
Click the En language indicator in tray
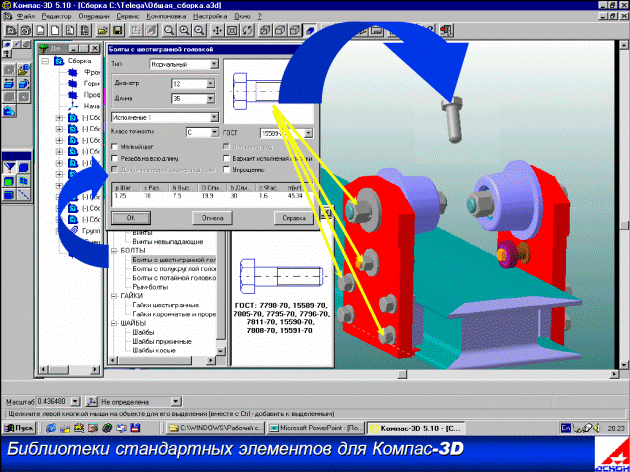566,428
